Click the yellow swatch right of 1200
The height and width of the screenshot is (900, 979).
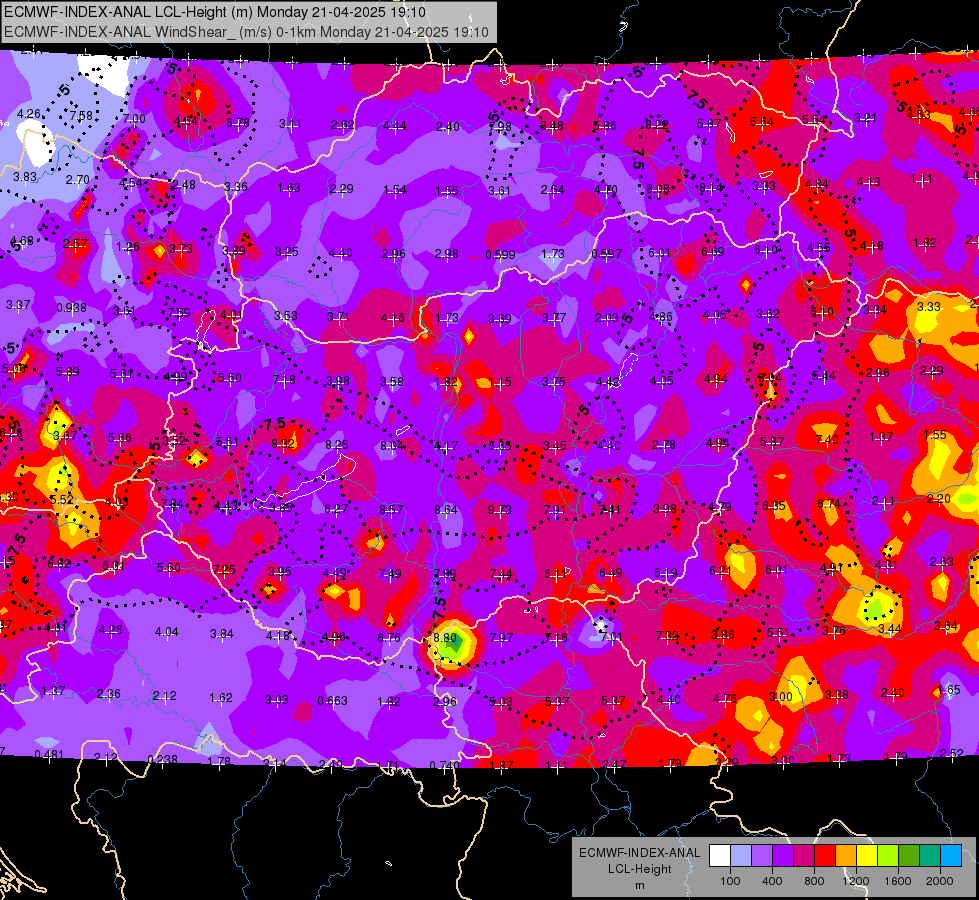(x=867, y=856)
